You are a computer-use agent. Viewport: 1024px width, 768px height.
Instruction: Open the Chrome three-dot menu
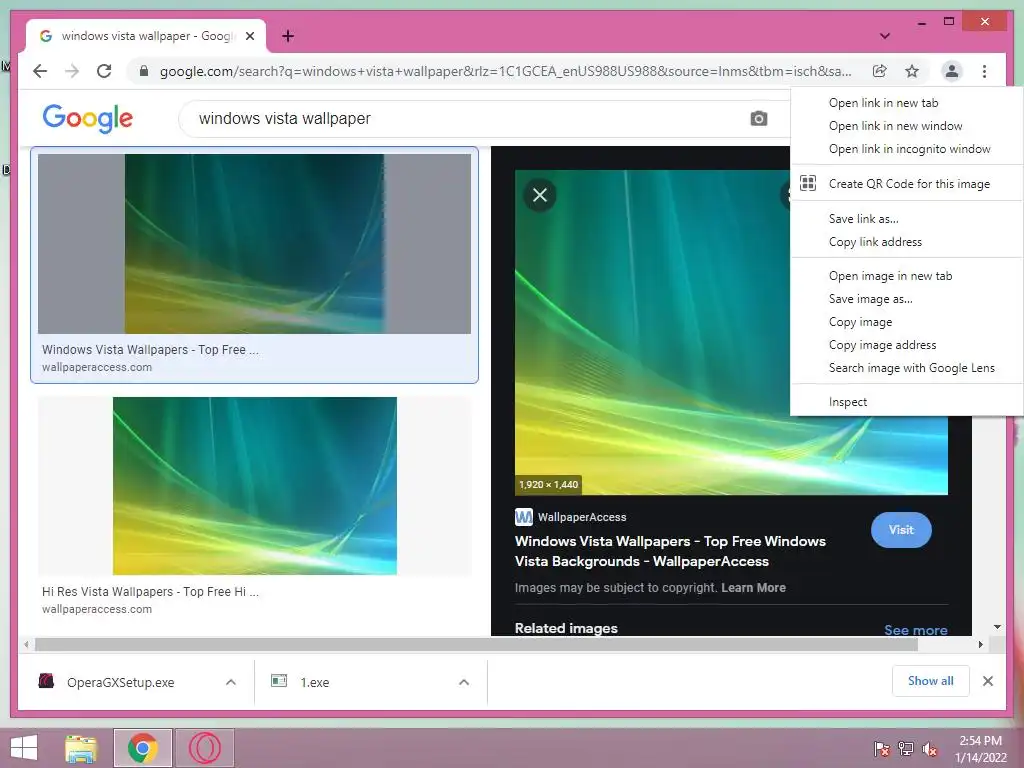click(x=984, y=71)
